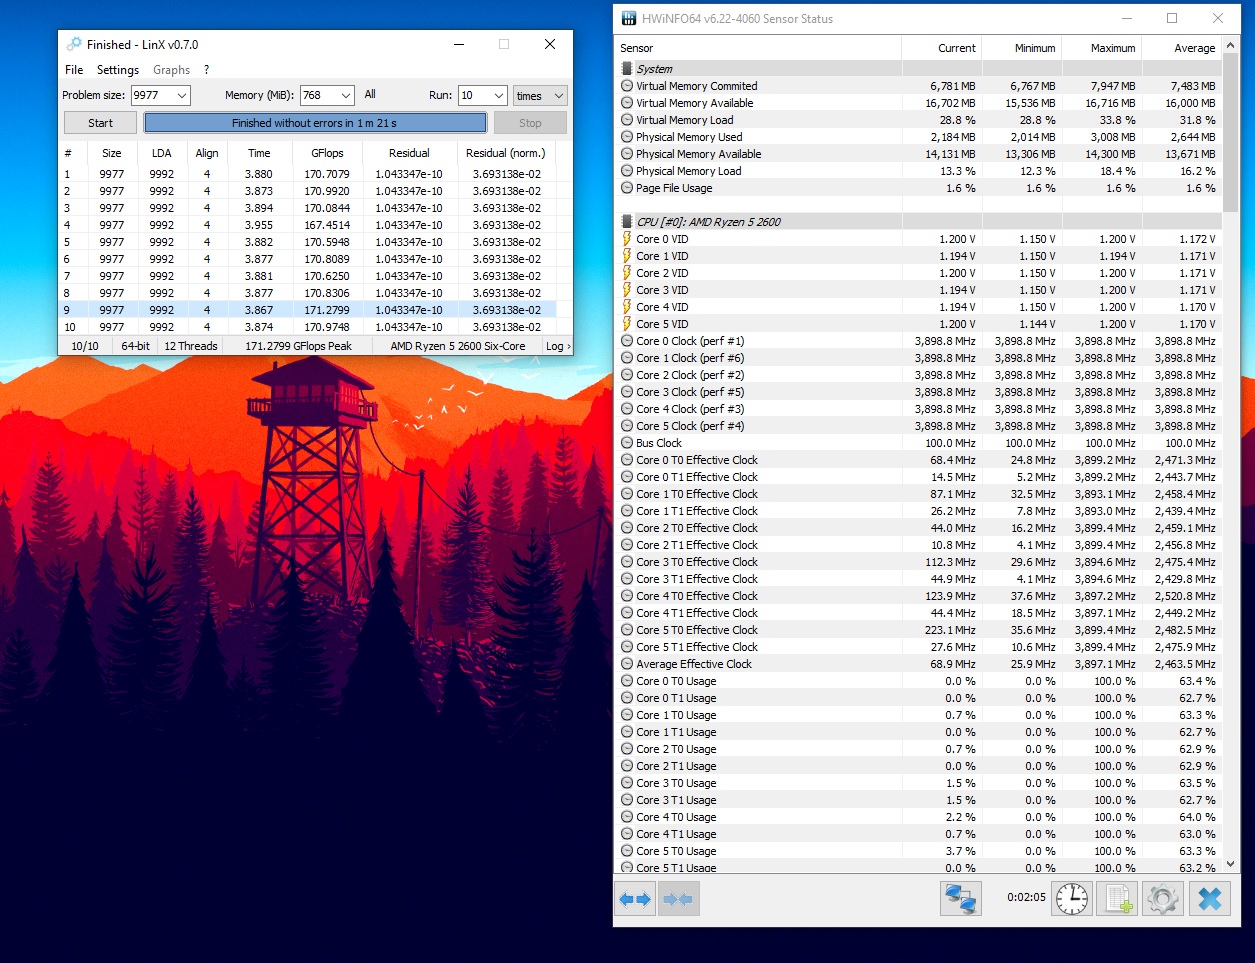Click the round icon beside Page File Usage
Viewport: 1255px width, 963px height.
point(627,188)
